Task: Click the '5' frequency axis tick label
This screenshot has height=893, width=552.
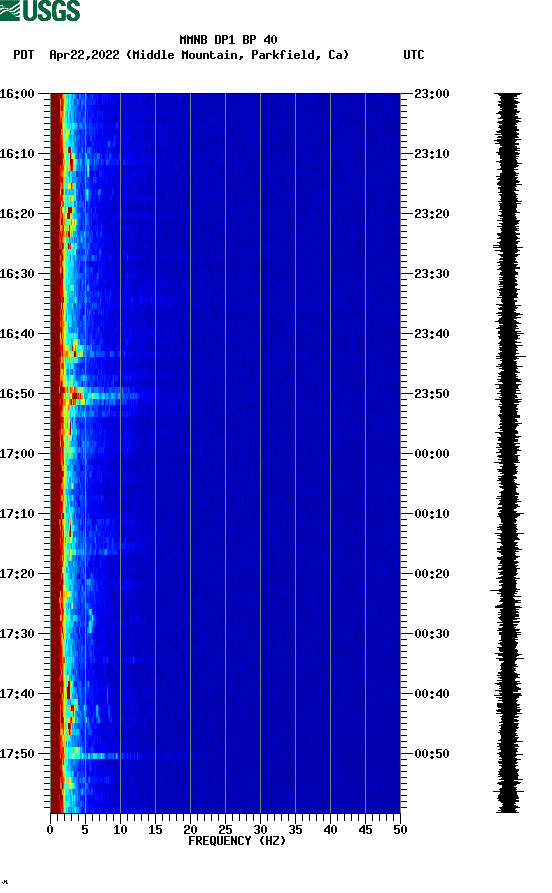Action: (x=85, y=830)
